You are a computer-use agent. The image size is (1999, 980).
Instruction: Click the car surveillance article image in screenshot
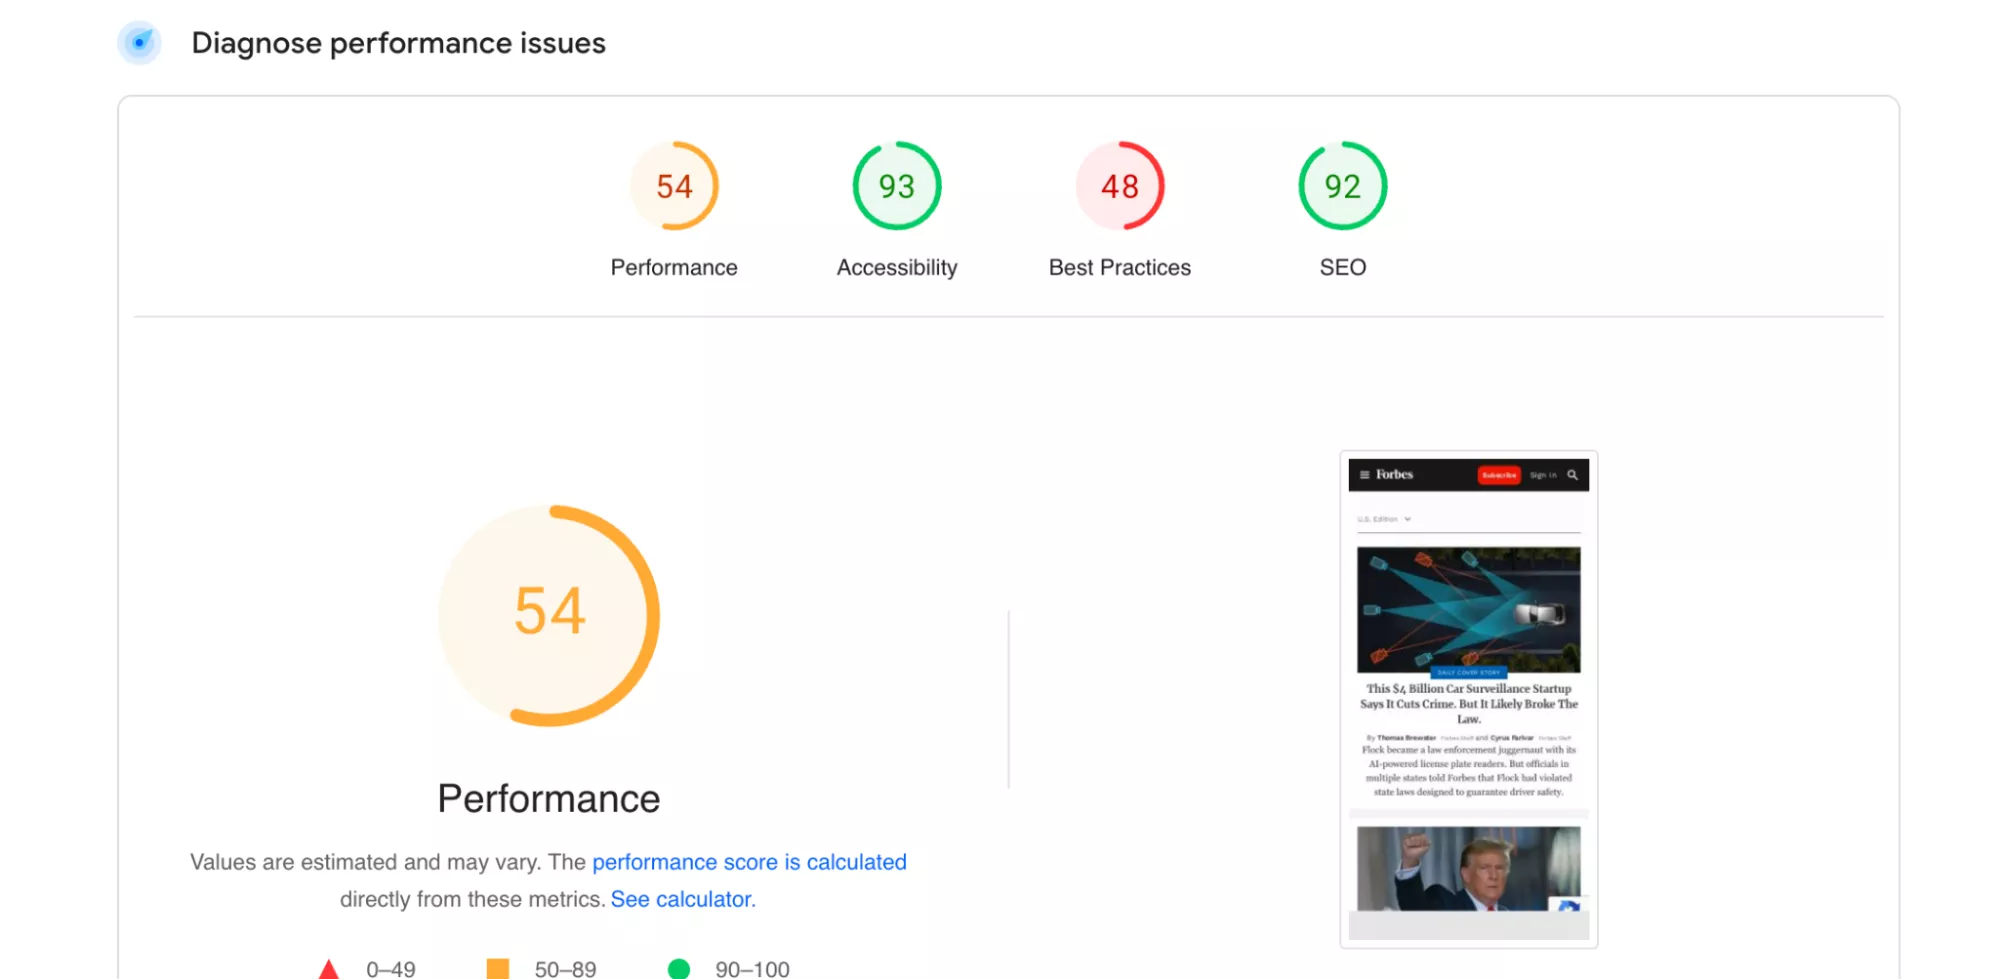[x=1469, y=610]
